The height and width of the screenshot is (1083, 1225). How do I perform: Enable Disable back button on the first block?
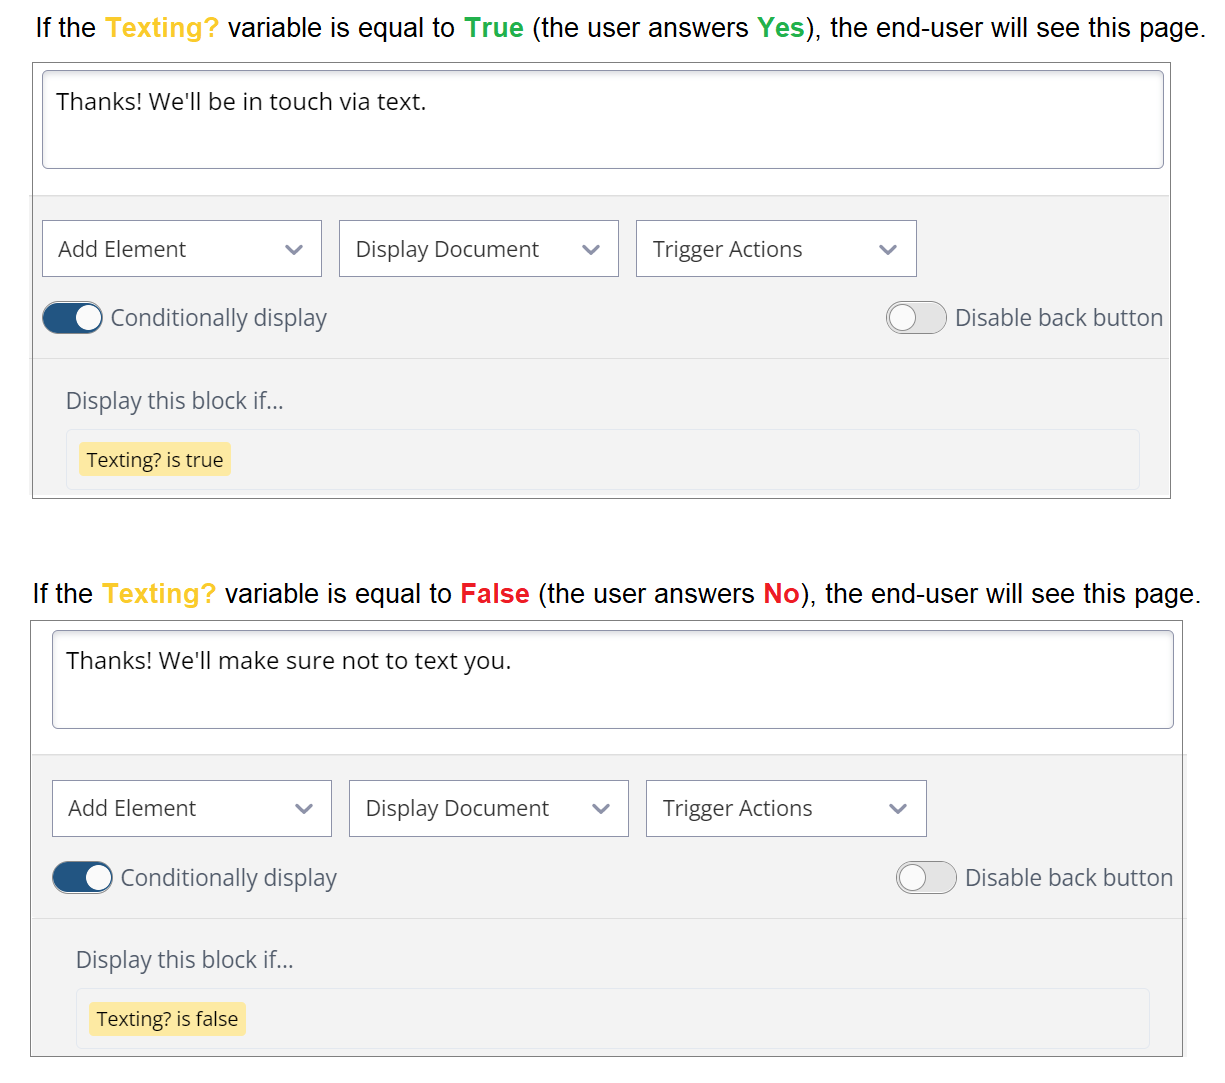click(x=915, y=317)
